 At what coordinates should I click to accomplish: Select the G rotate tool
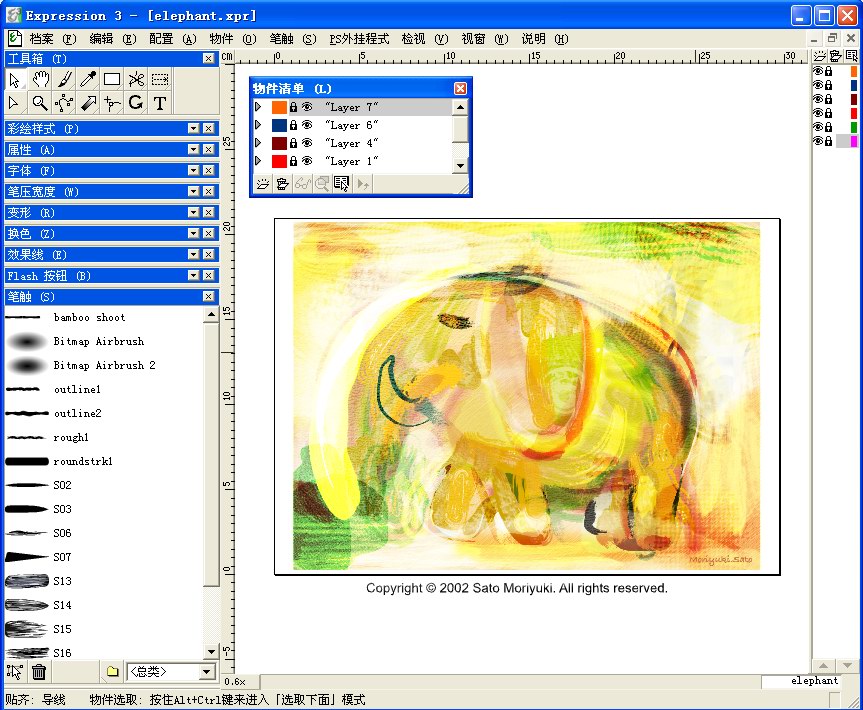(x=136, y=103)
